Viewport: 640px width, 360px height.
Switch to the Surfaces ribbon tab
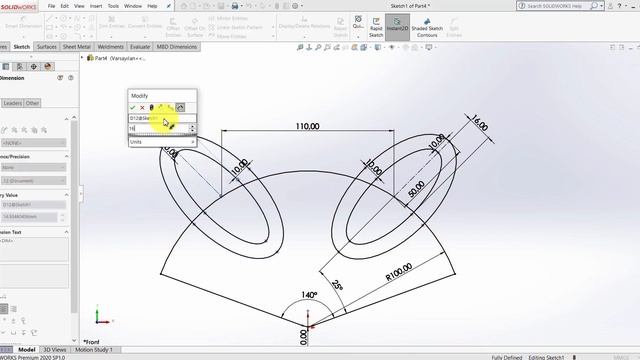click(47, 47)
